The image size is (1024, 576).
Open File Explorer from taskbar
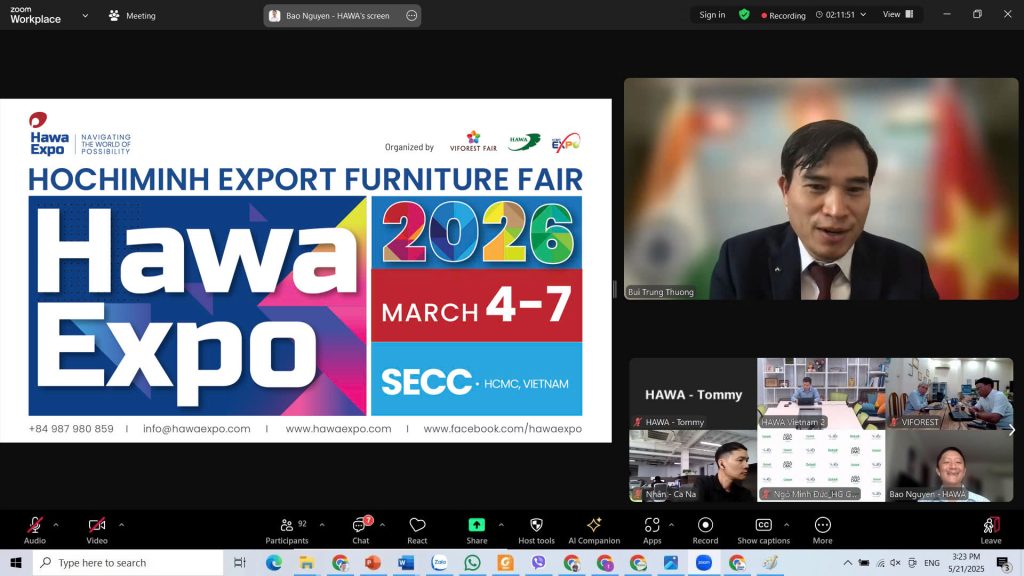tap(306, 562)
